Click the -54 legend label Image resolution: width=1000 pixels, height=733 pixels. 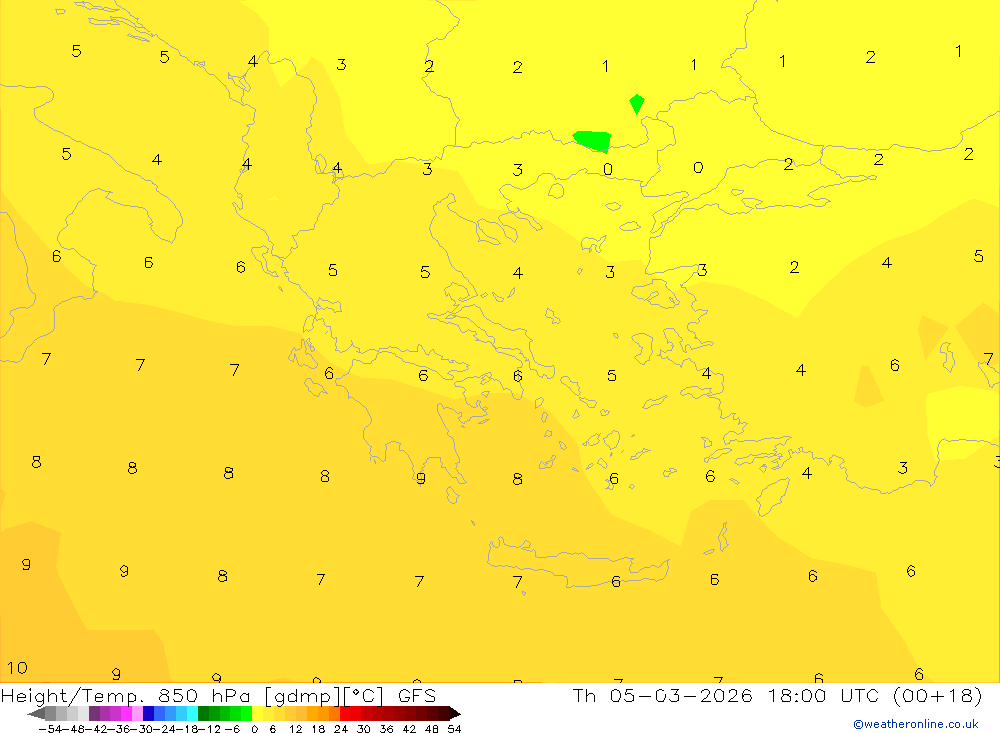pyautogui.click(x=50, y=729)
